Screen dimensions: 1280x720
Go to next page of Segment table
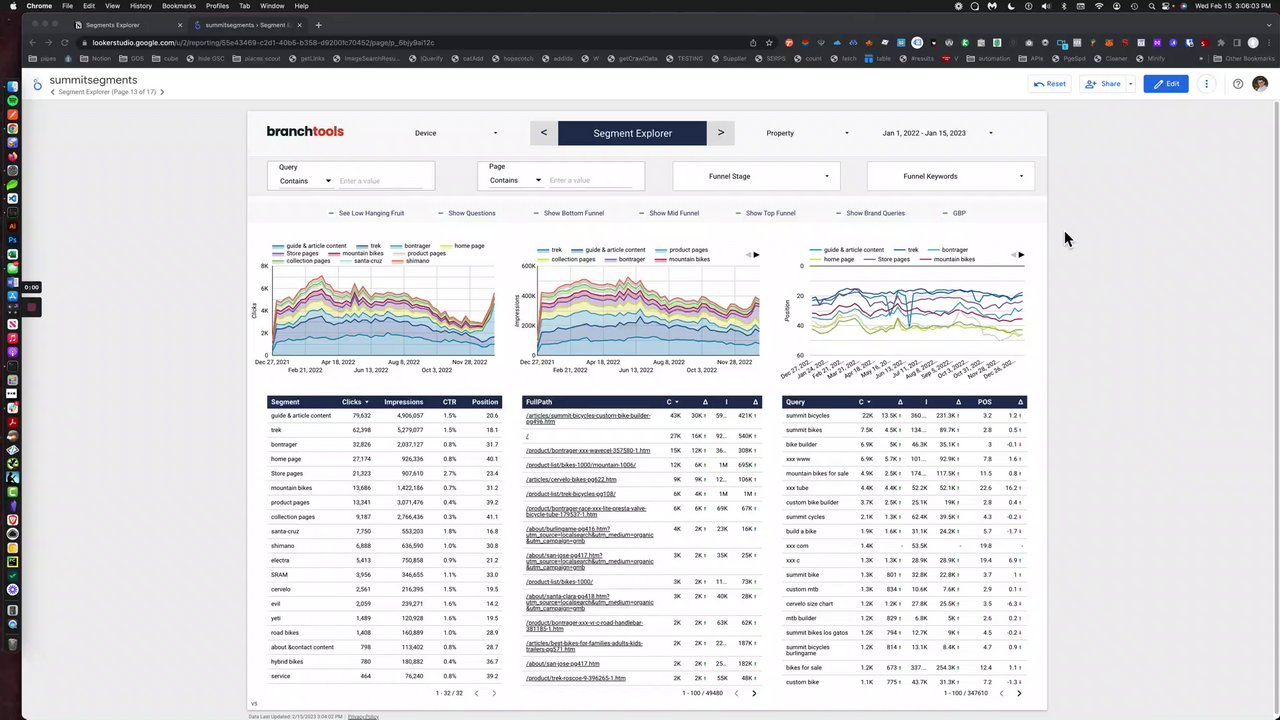pyautogui.click(x=494, y=693)
